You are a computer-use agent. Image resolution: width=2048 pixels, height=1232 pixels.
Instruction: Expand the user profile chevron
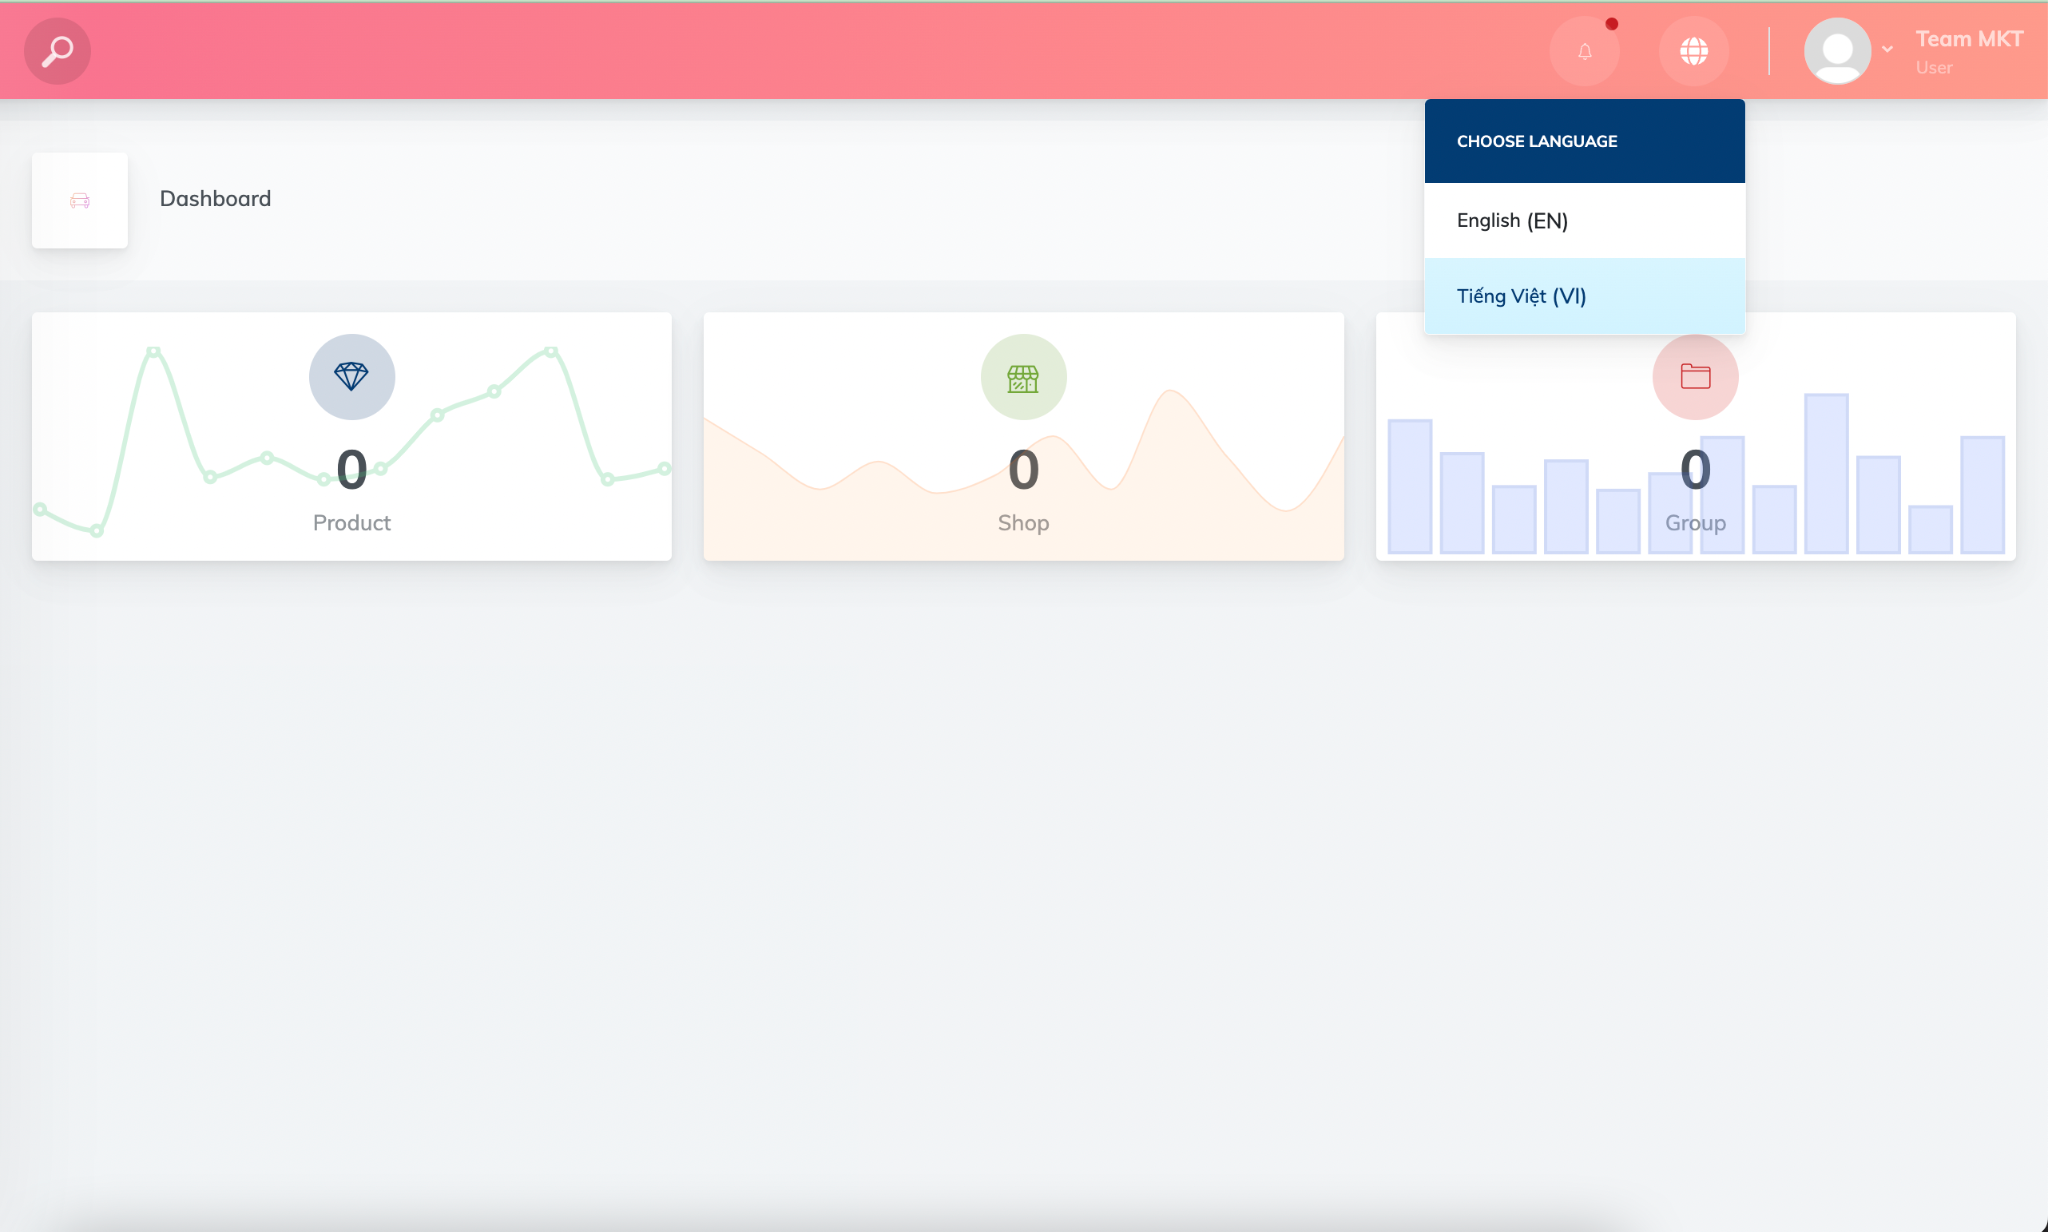pos(1887,49)
